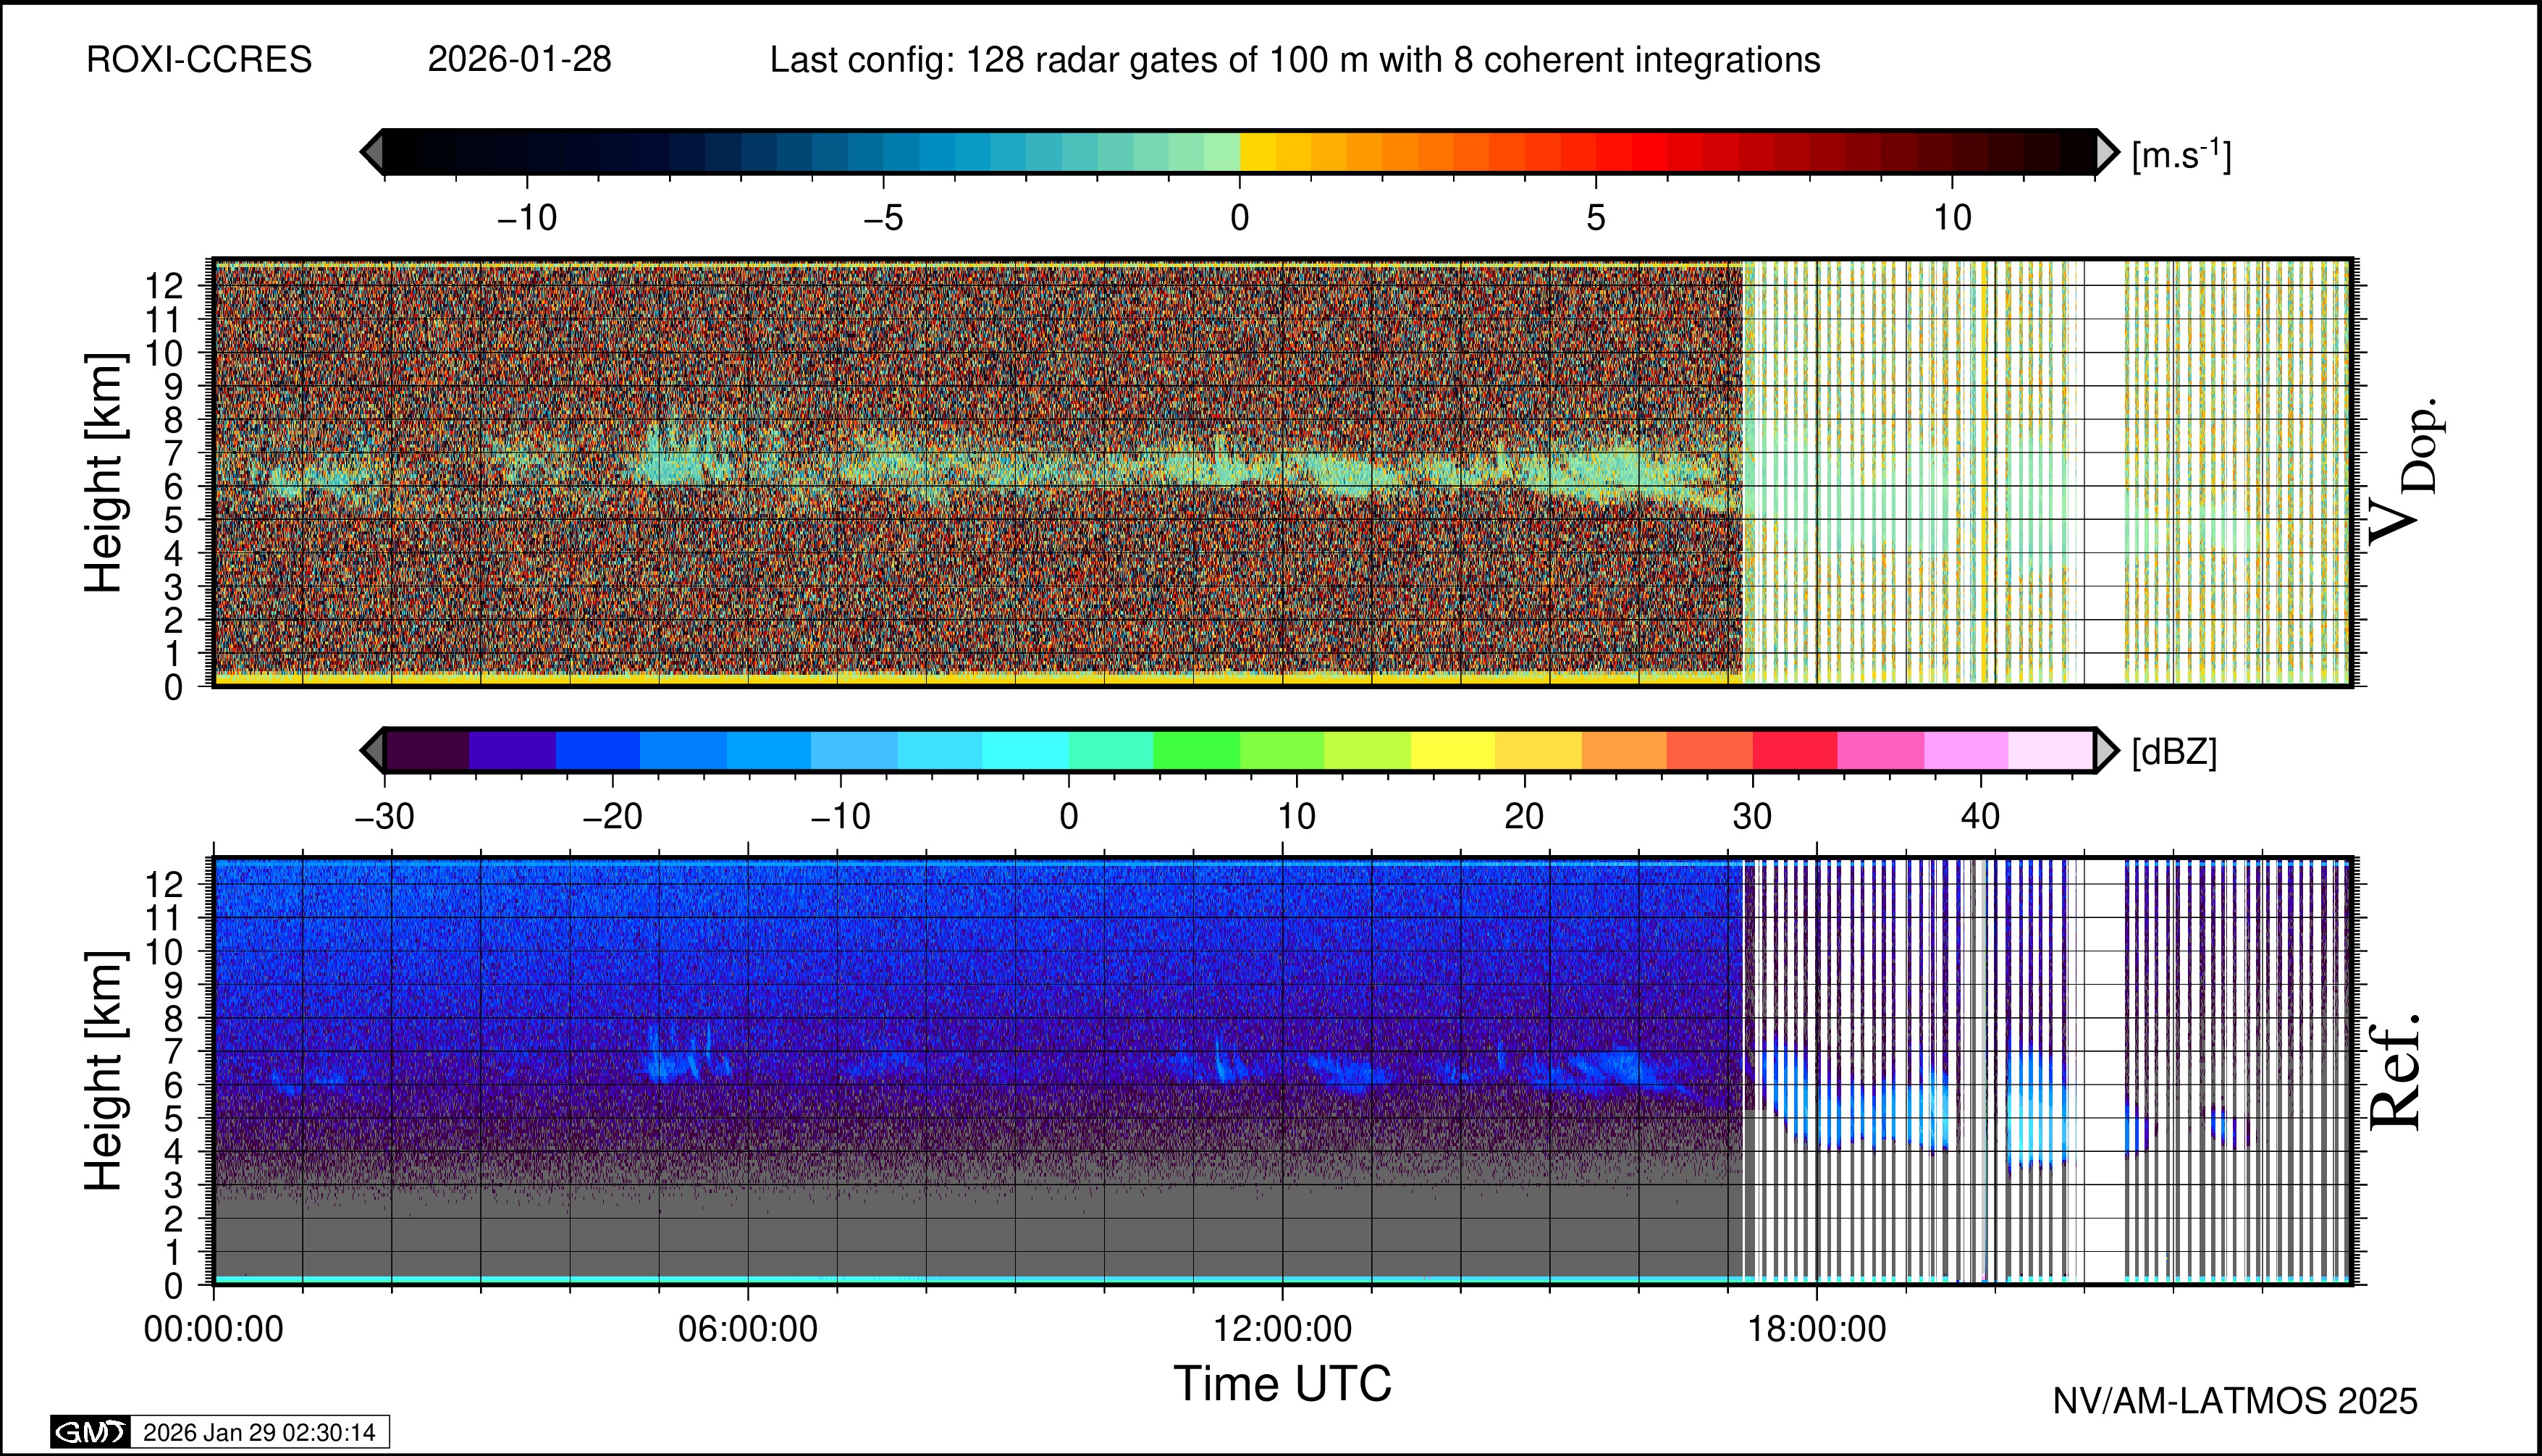Click the green swatch on dBZ colorbar
This screenshot has width=2542, height=1456.
coord(1196,750)
